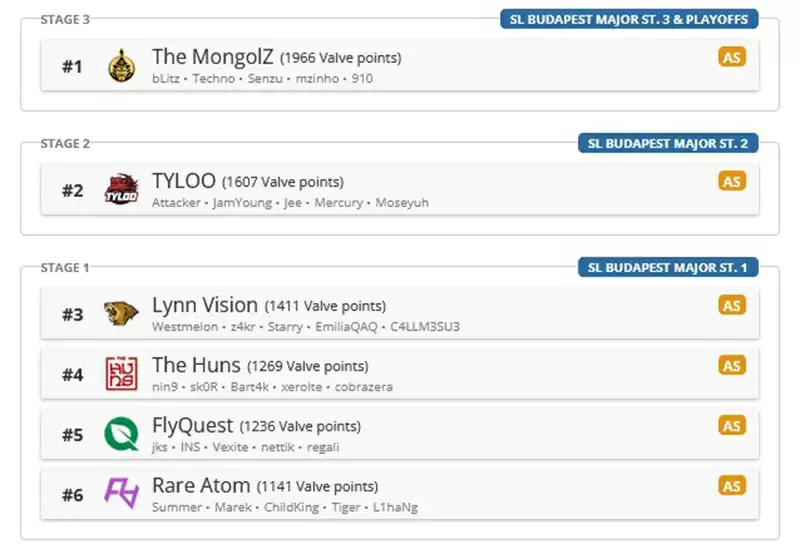
Task: Click the AS badge on Rare Atom row
Action: coord(732,485)
